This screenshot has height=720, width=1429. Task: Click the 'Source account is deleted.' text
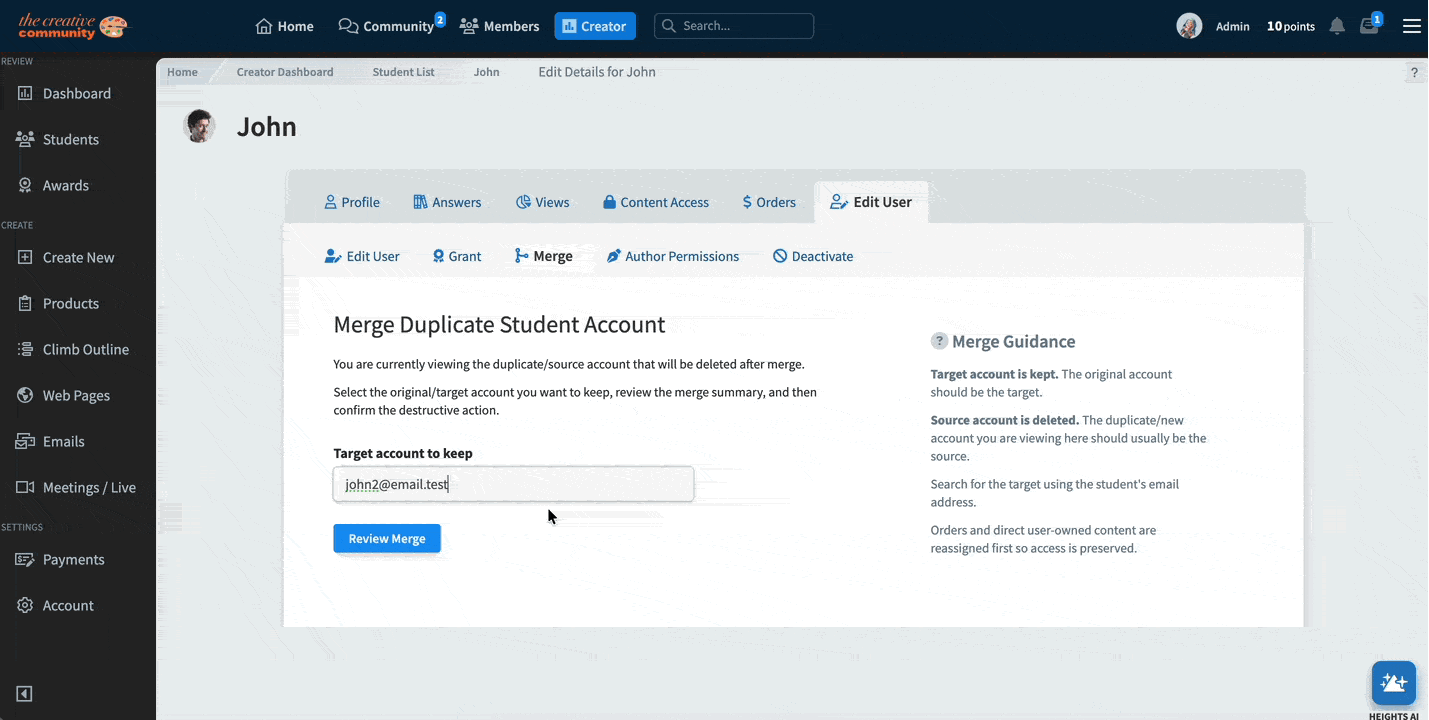click(1005, 420)
